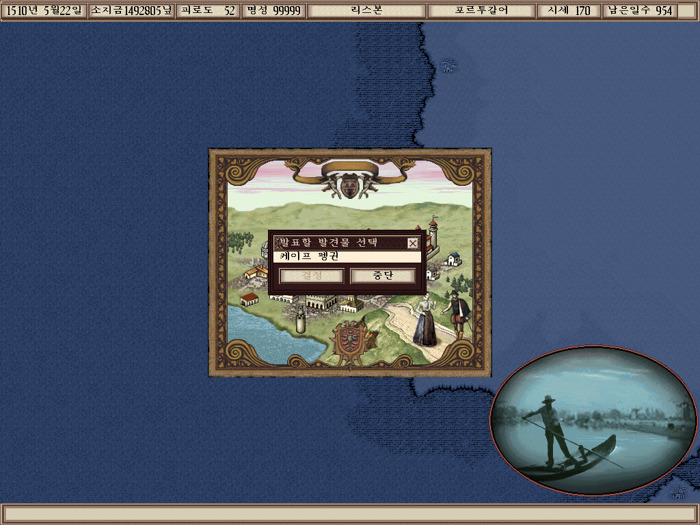The width and height of the screenshot is (700, 525).
Task: Click the empty message bar at bottom
Action: [350, 514]
